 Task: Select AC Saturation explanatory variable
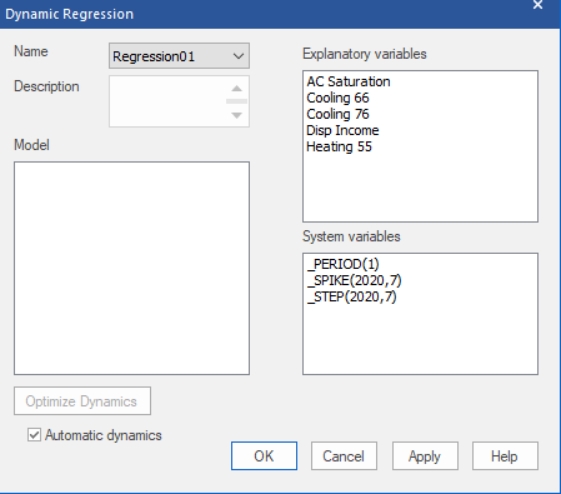(x=348, y=82)
